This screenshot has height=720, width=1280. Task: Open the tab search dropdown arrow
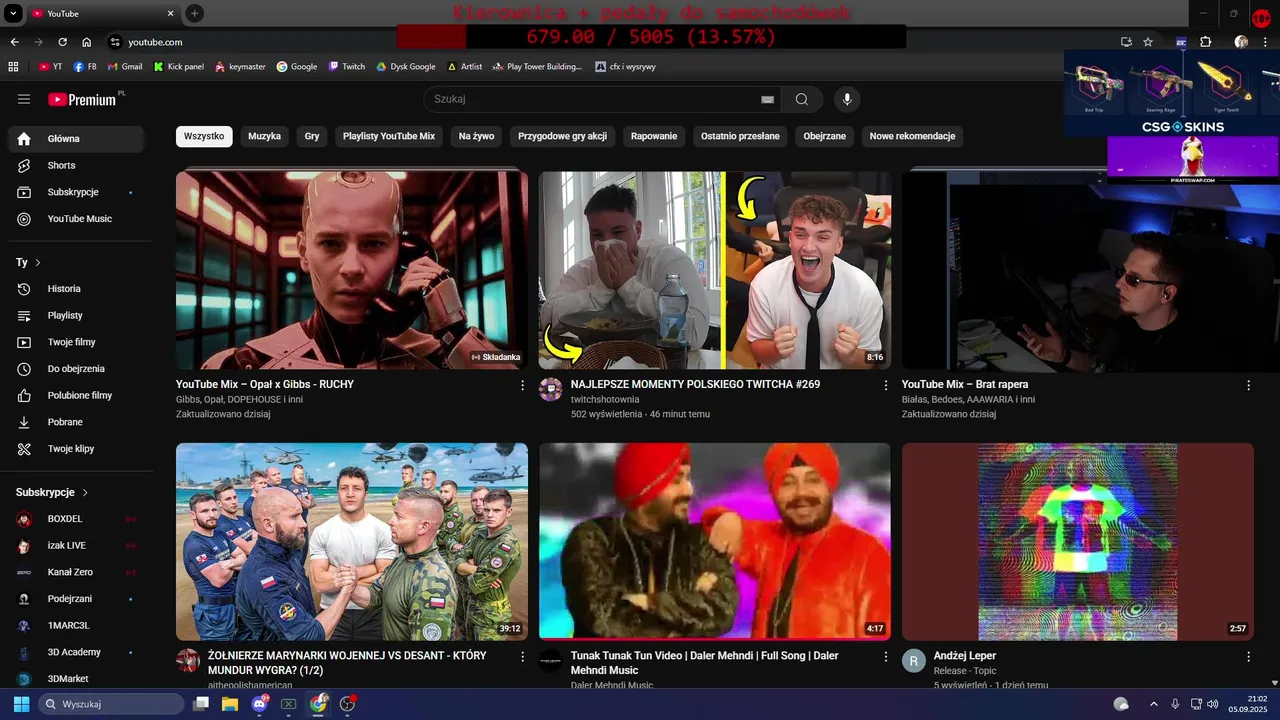[x=13, y=14]
